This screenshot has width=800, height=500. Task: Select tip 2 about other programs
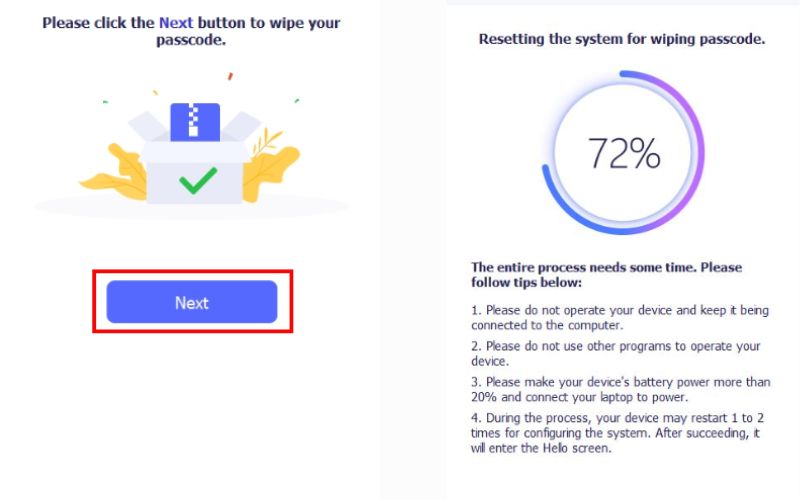point(616,353)
